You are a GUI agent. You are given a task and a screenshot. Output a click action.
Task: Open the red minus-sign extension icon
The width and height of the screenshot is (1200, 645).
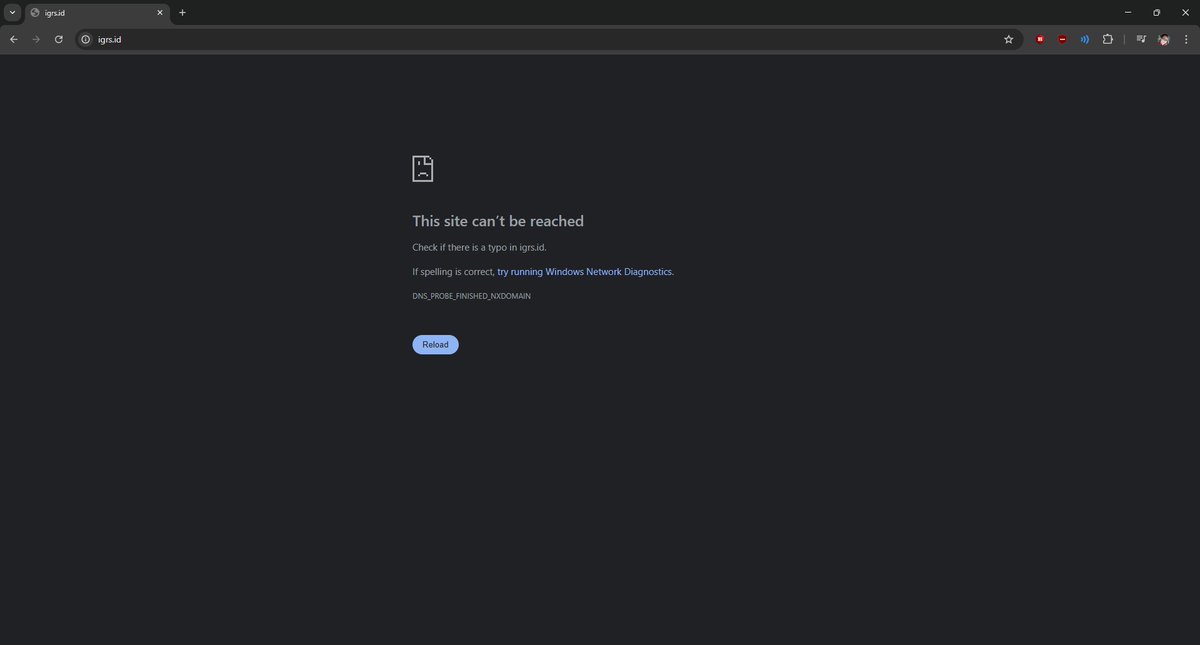coord(1062,39)
